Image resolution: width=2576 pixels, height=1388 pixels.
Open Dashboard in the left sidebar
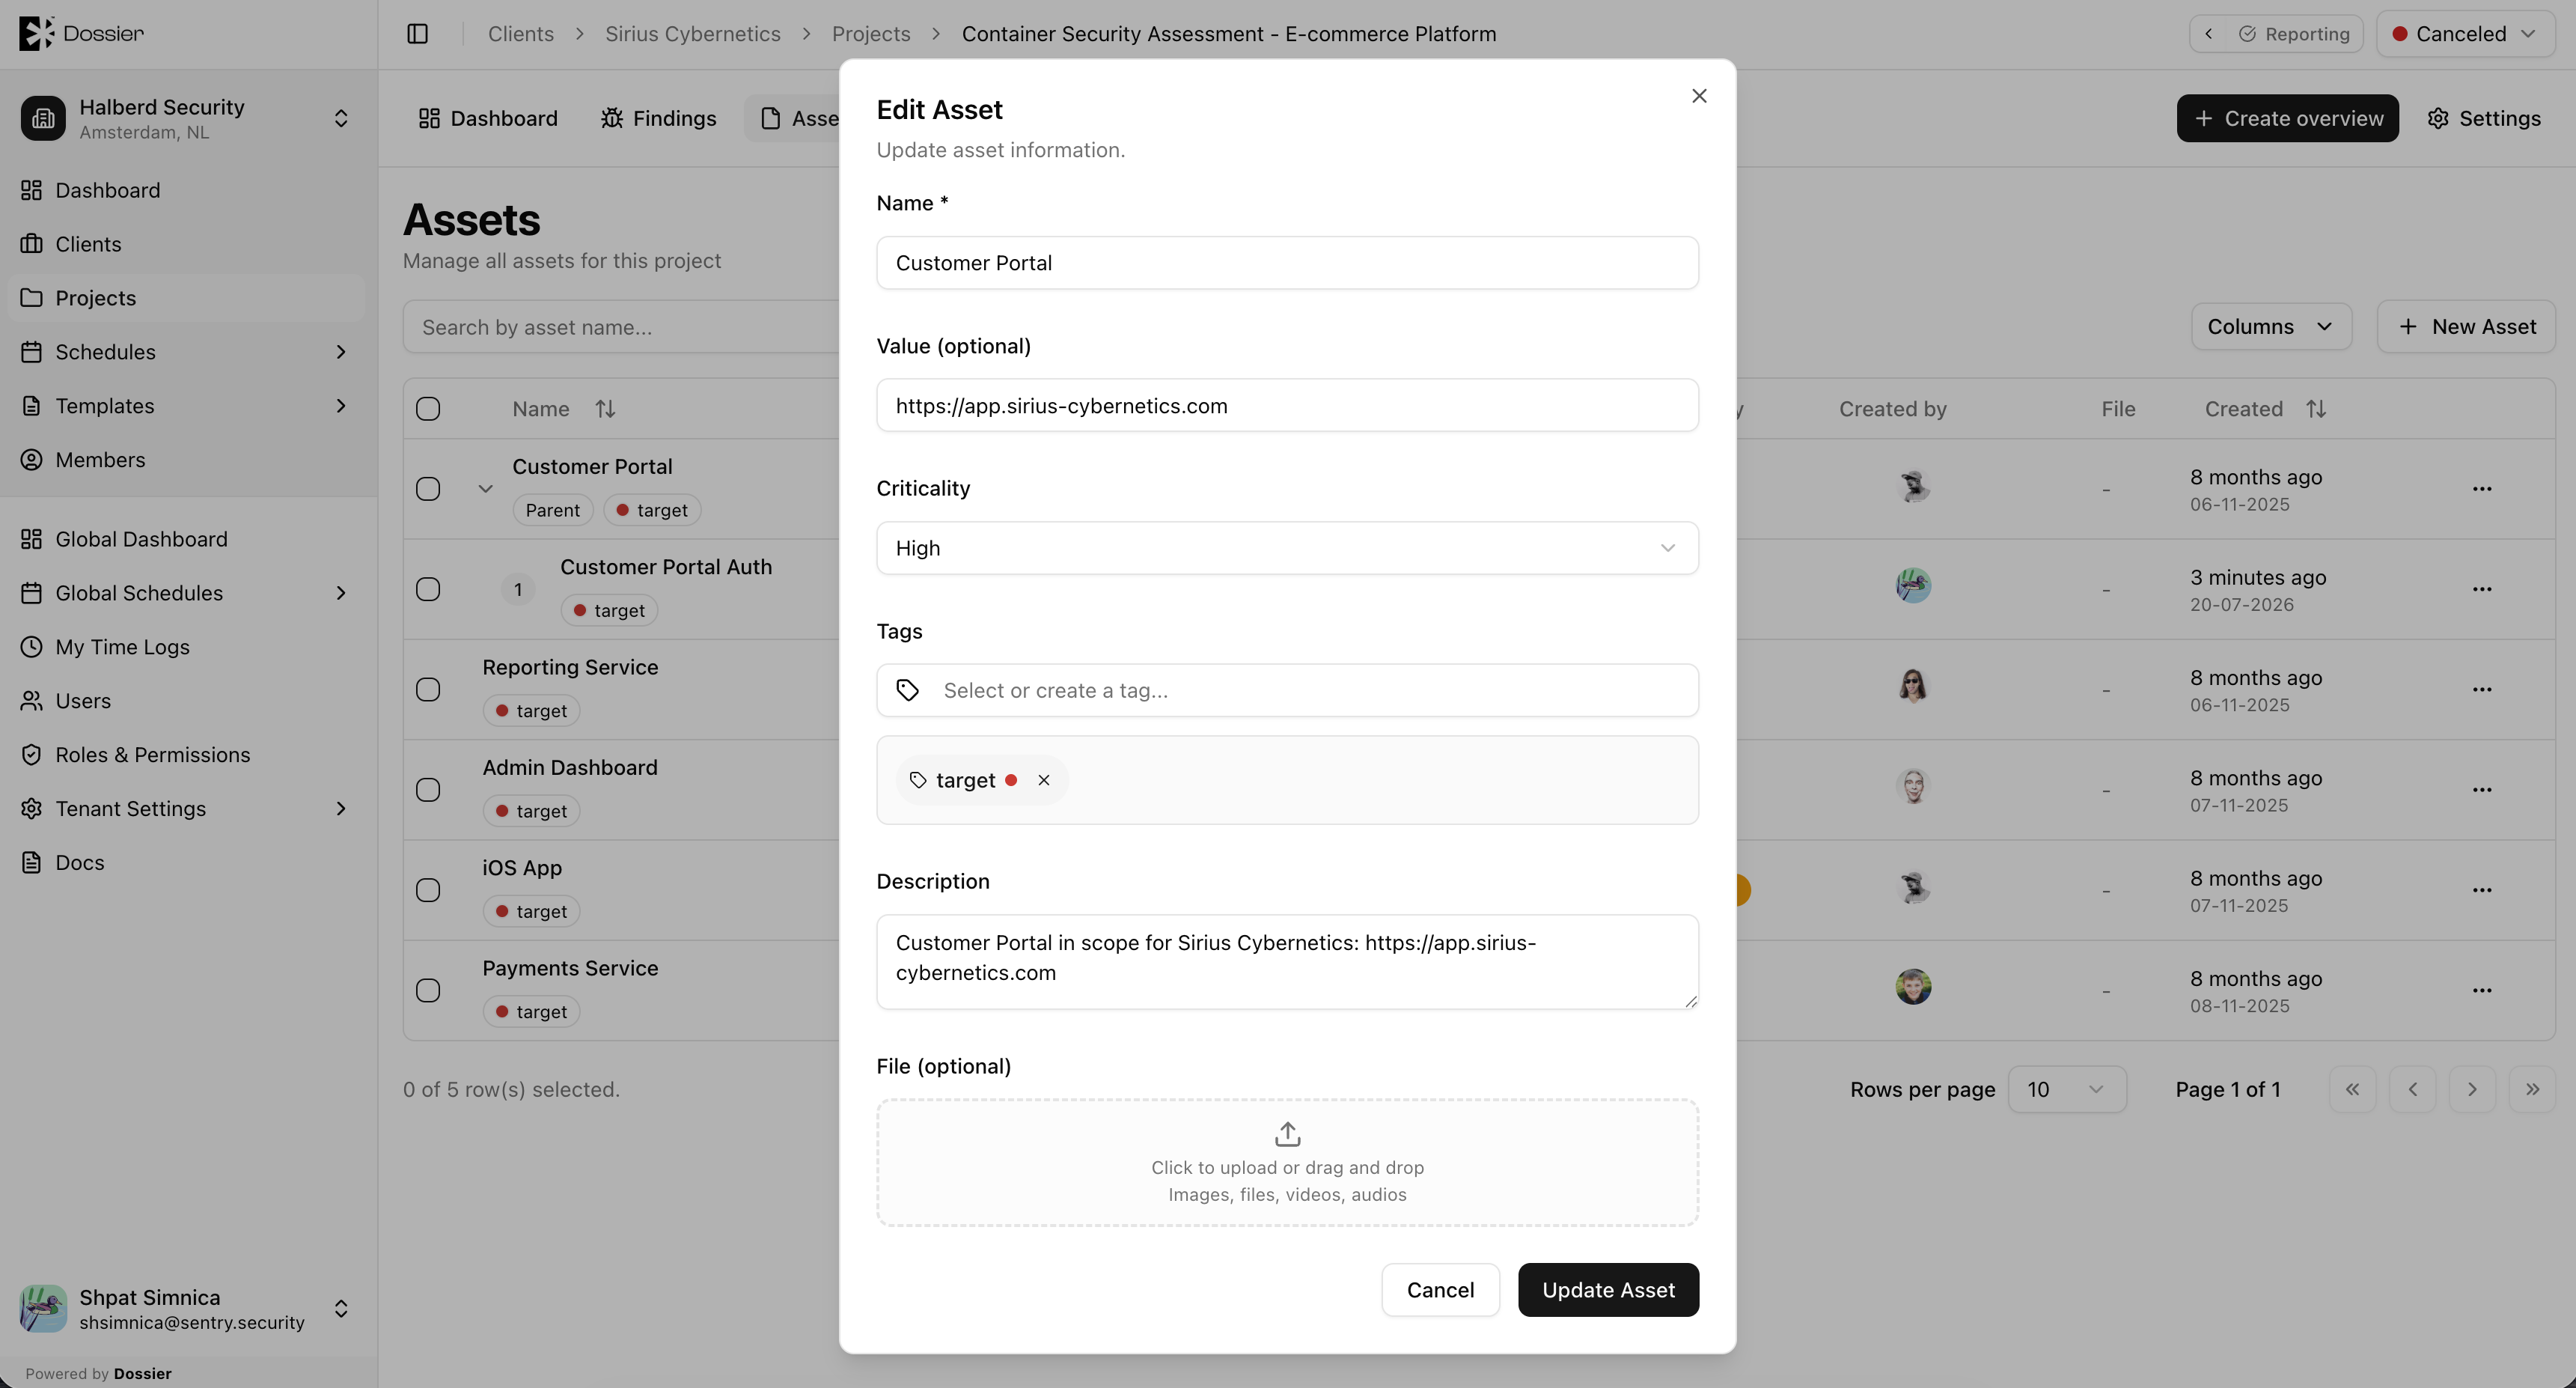click(x=186, y=190)
